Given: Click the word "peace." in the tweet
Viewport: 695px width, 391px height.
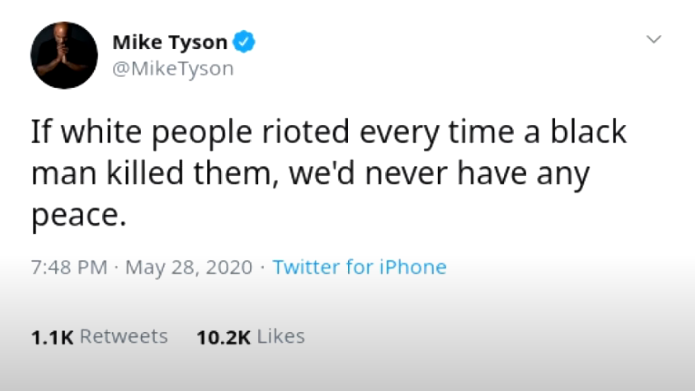Looking at the screenshot, I should [x=79, y=216].
